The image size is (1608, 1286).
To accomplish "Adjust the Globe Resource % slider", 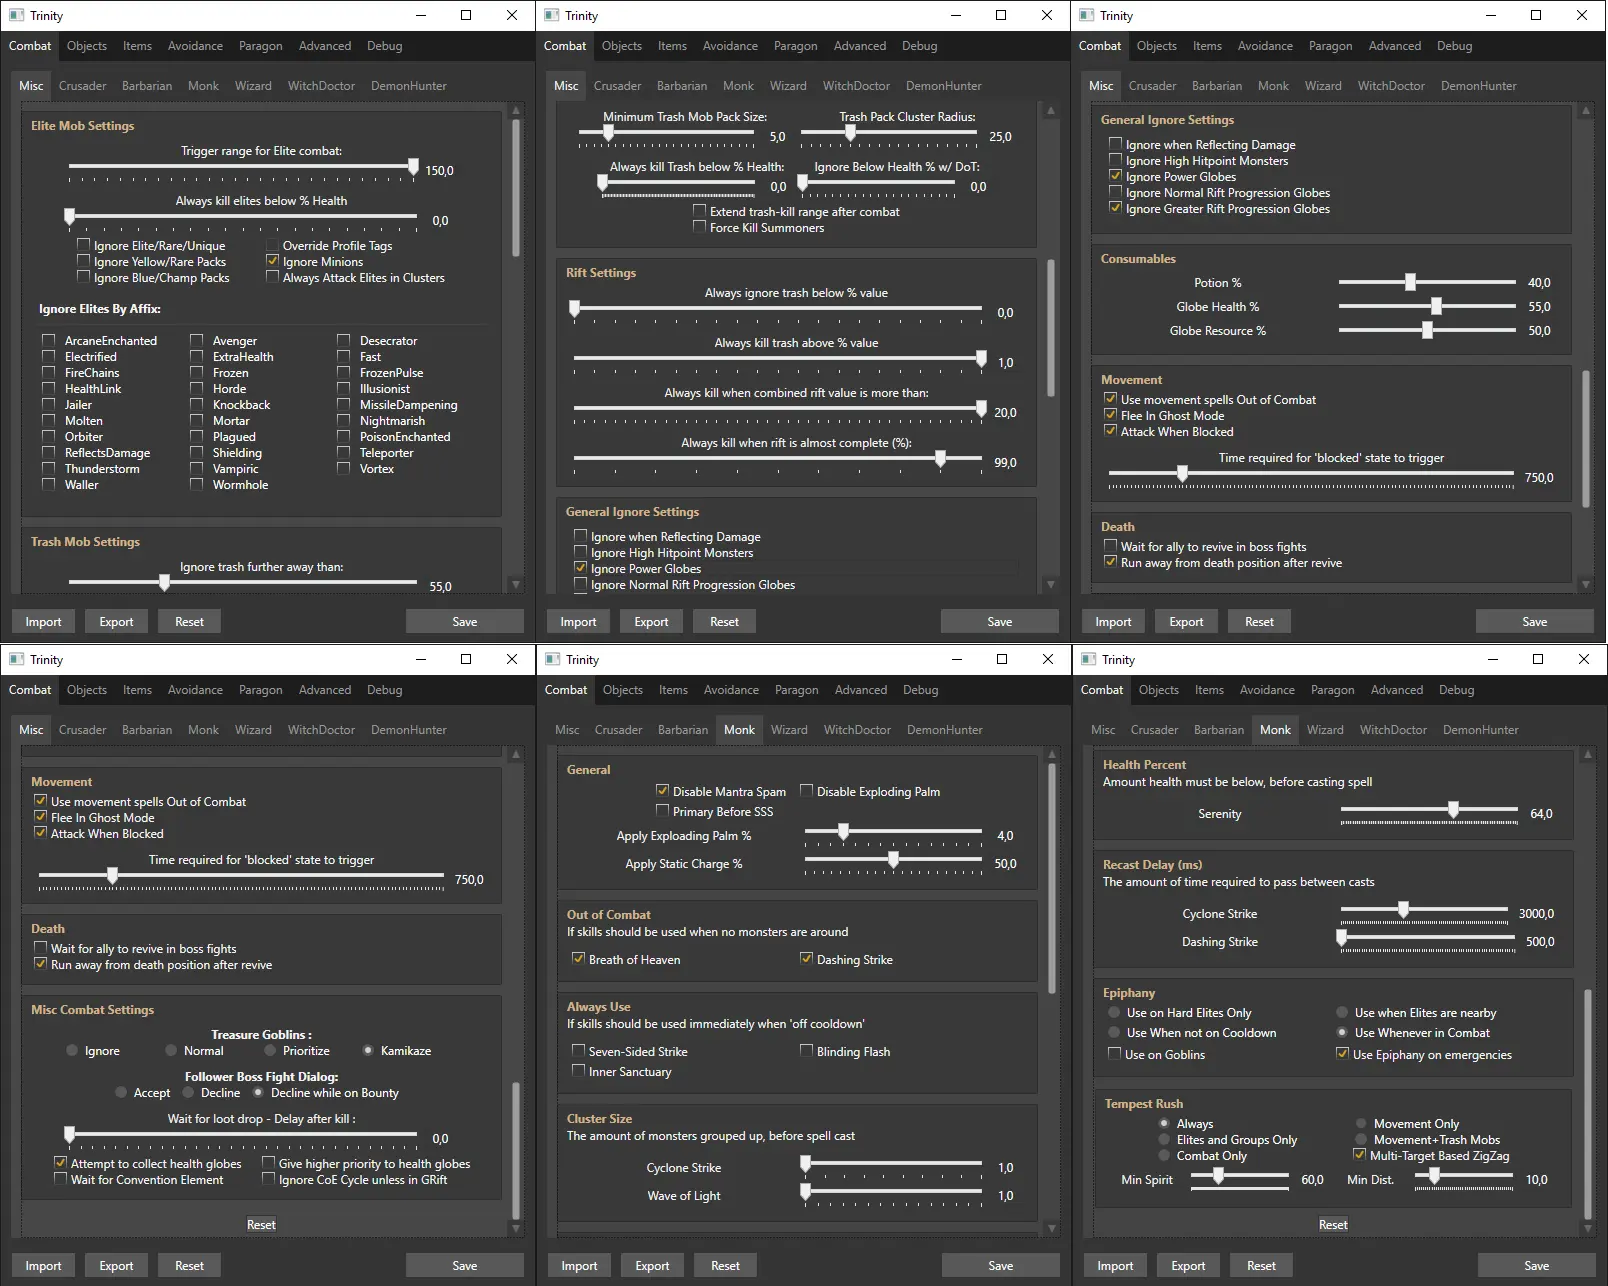I will coord(1428,330).
